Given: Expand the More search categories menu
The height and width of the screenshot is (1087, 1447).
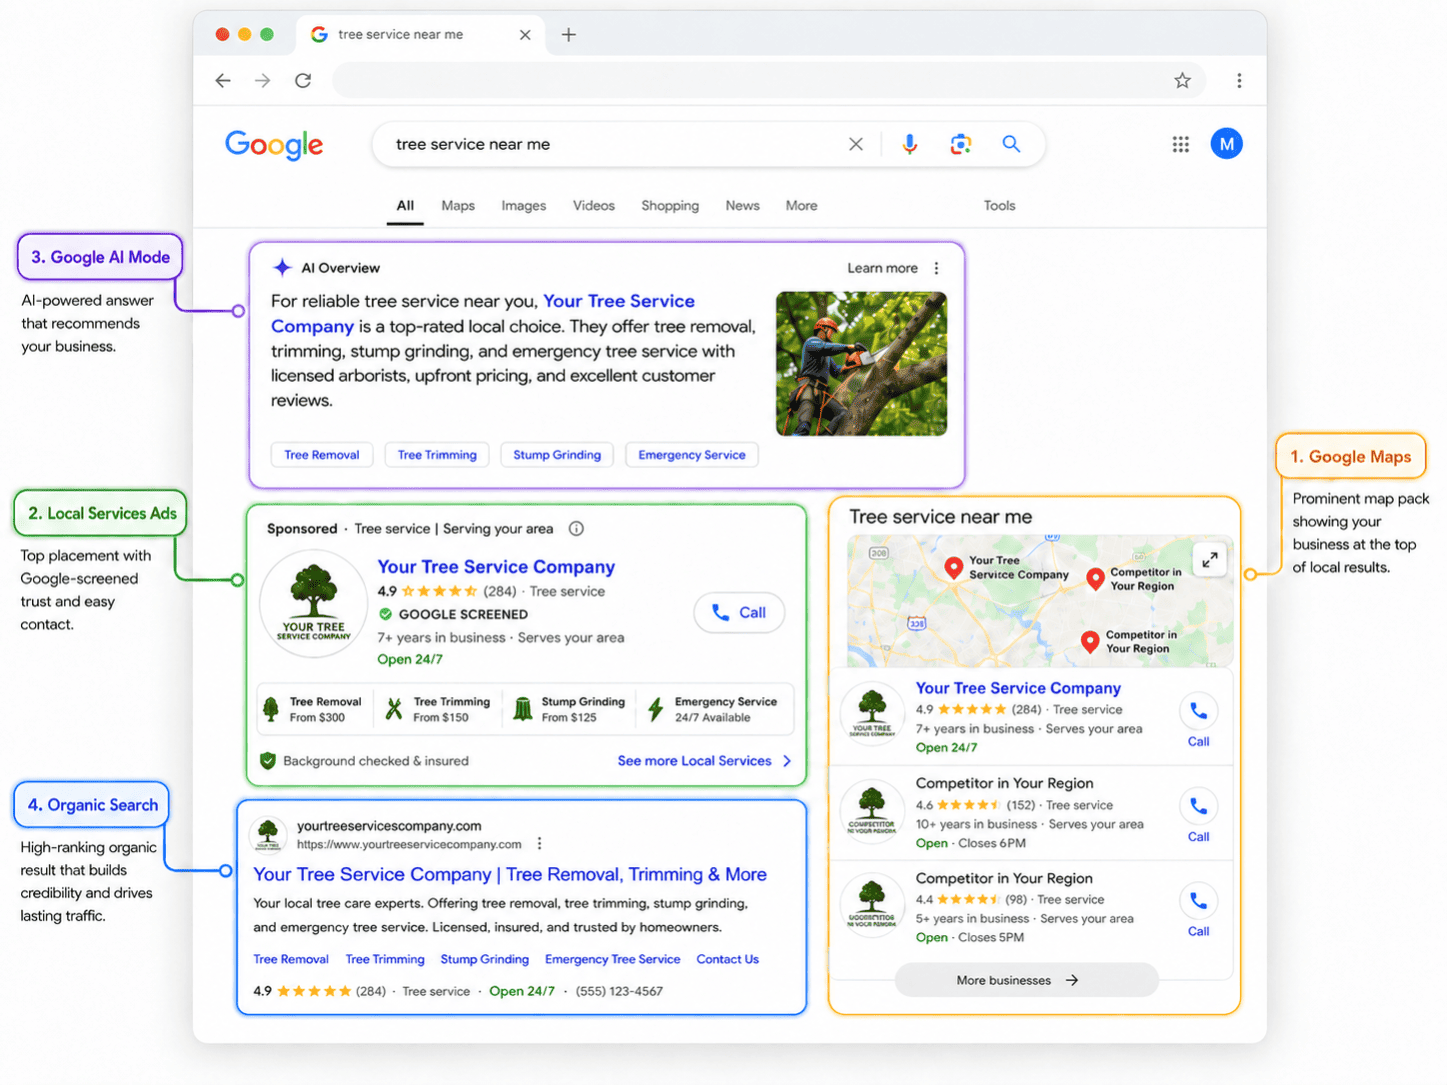Looking at the screenshot, I should (802, 206).
